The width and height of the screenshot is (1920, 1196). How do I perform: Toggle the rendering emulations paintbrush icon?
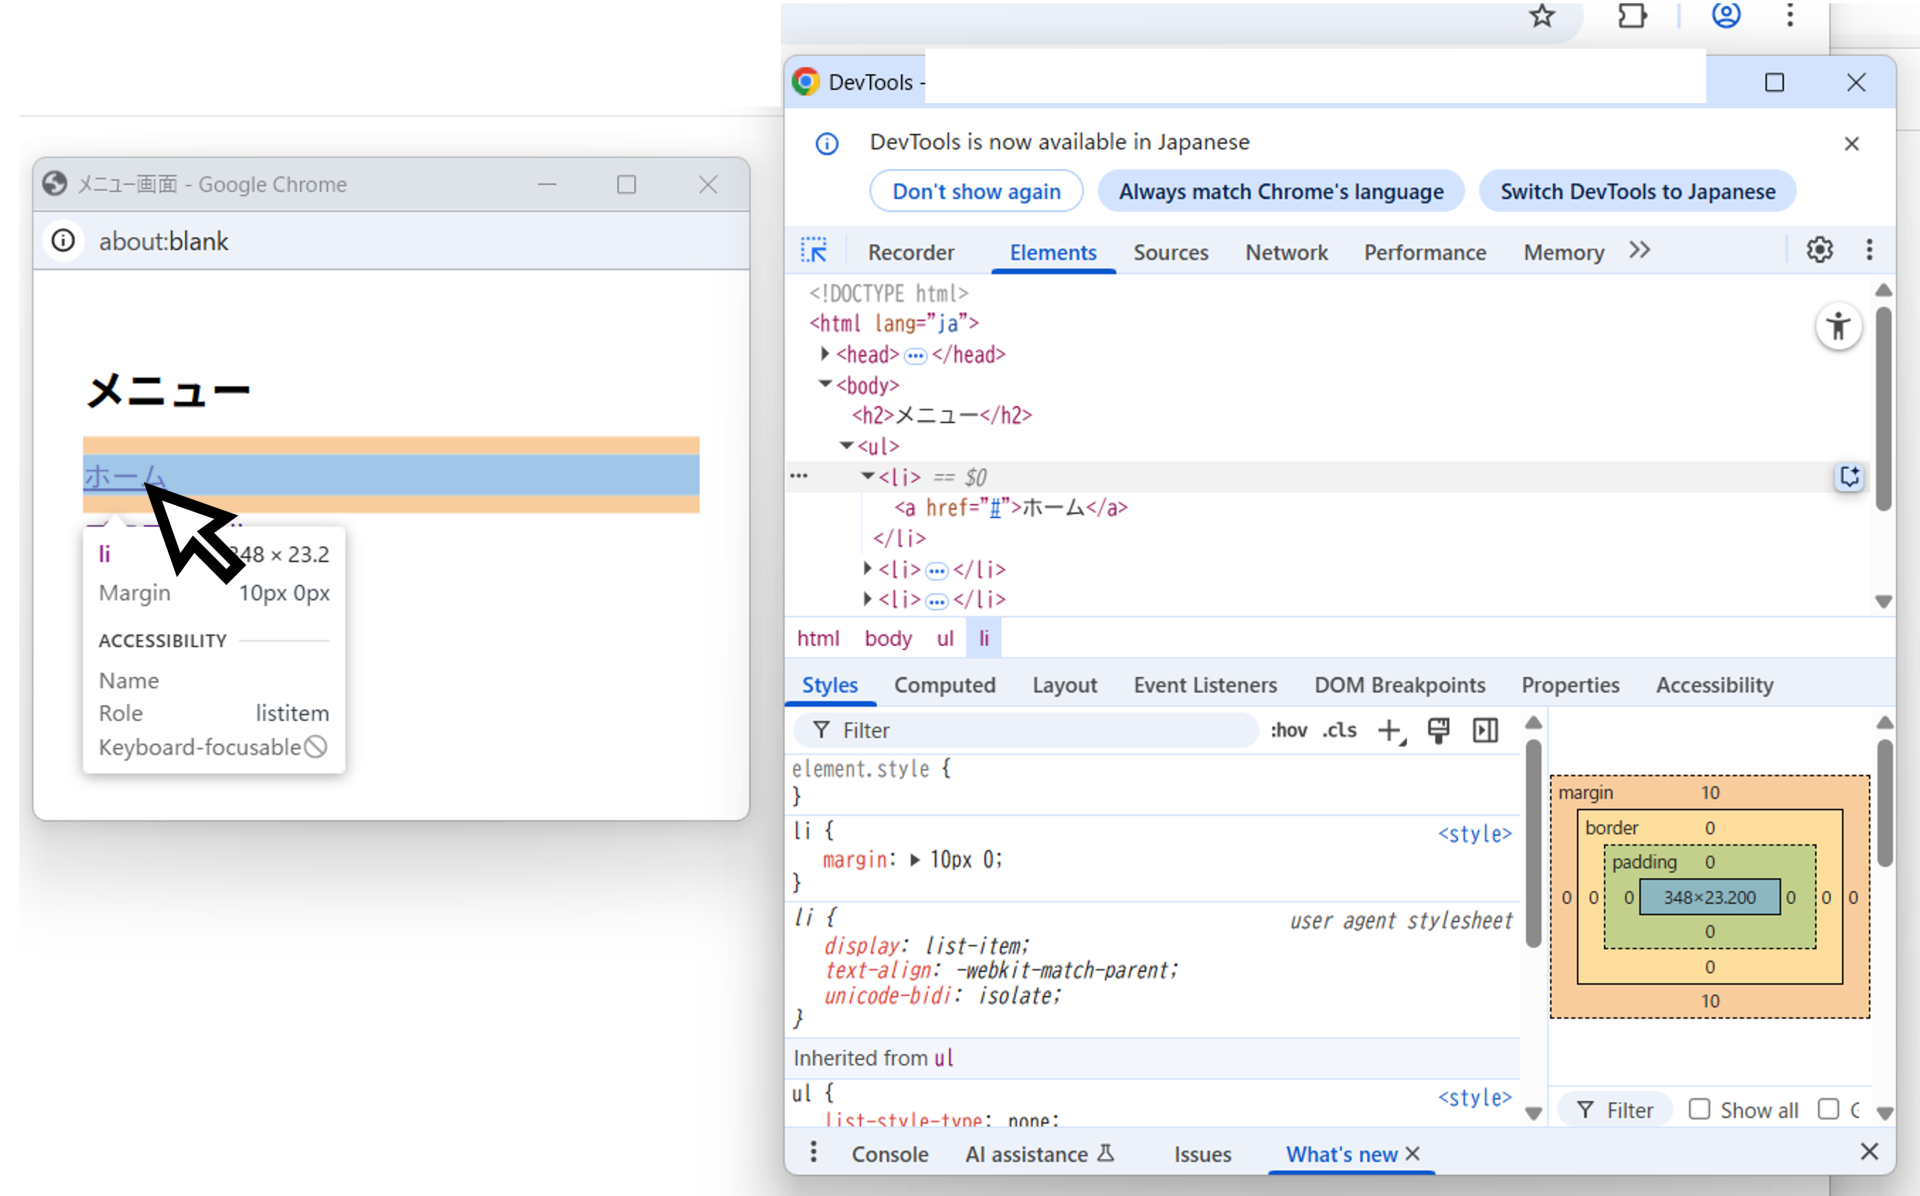click(1438, 731)
